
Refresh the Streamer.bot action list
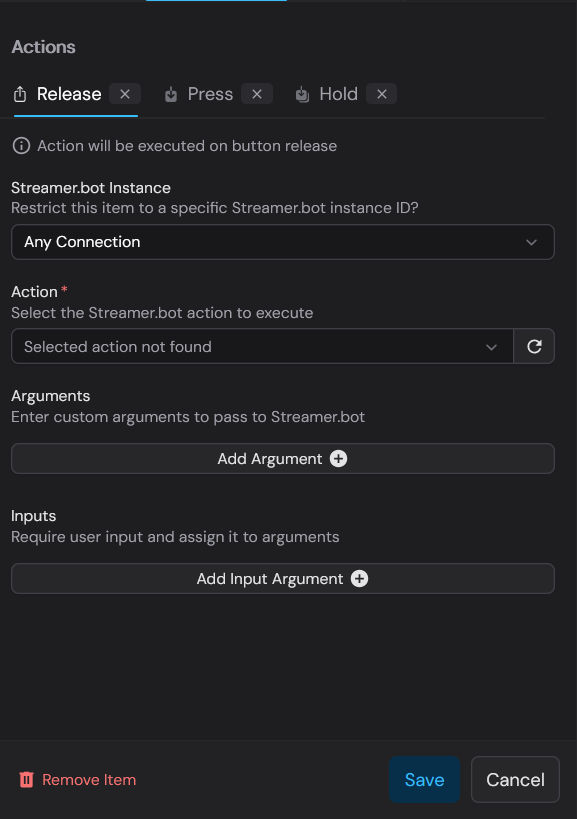535,346
